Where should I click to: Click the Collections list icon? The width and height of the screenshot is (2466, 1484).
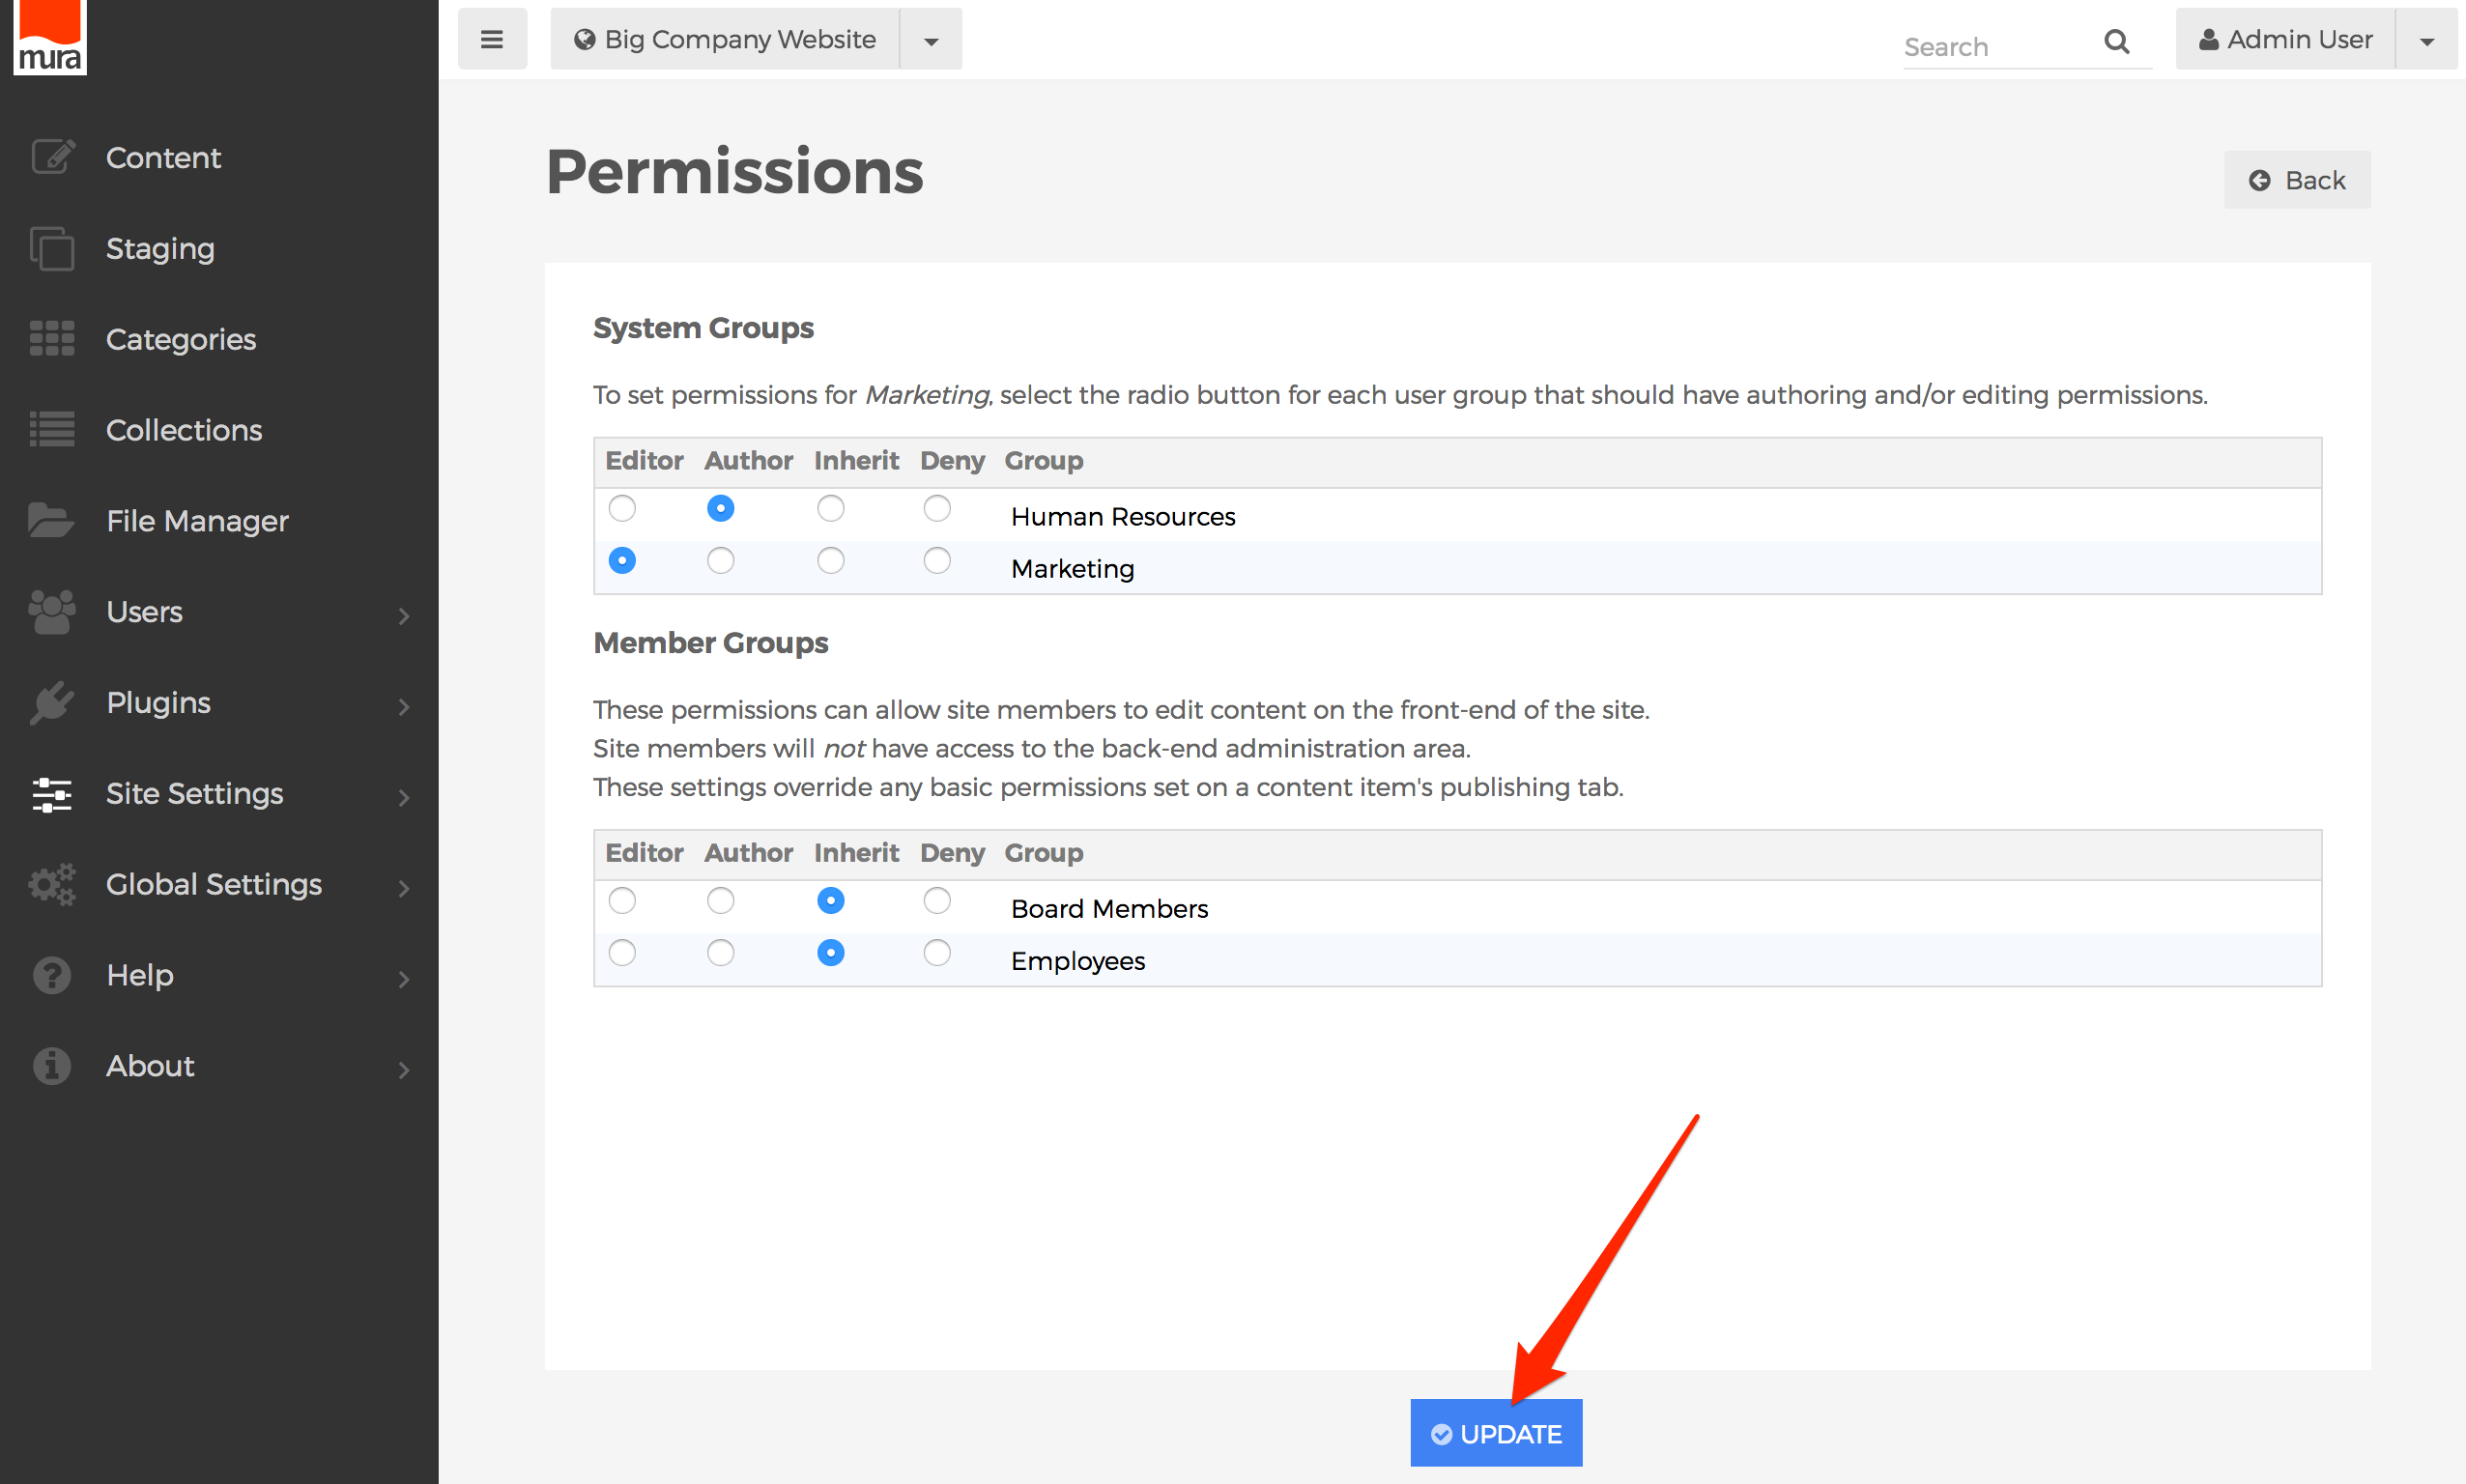point(52,430)
